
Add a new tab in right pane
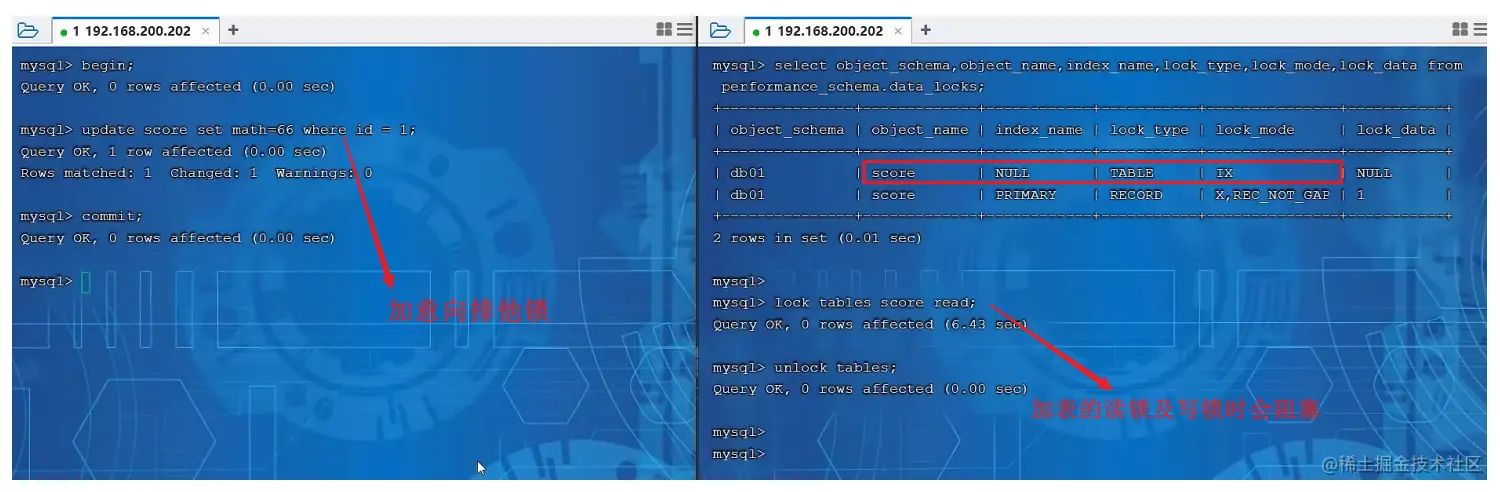click(925, 30)
